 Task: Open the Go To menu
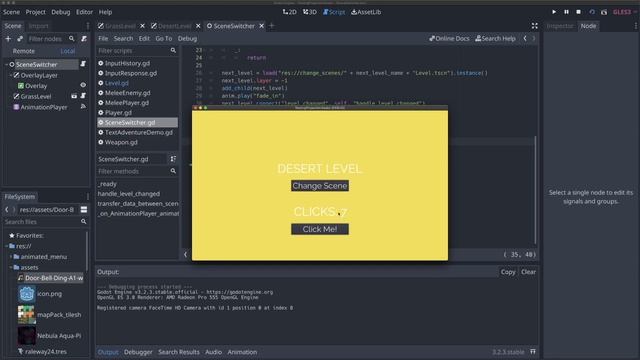[164, 38]
